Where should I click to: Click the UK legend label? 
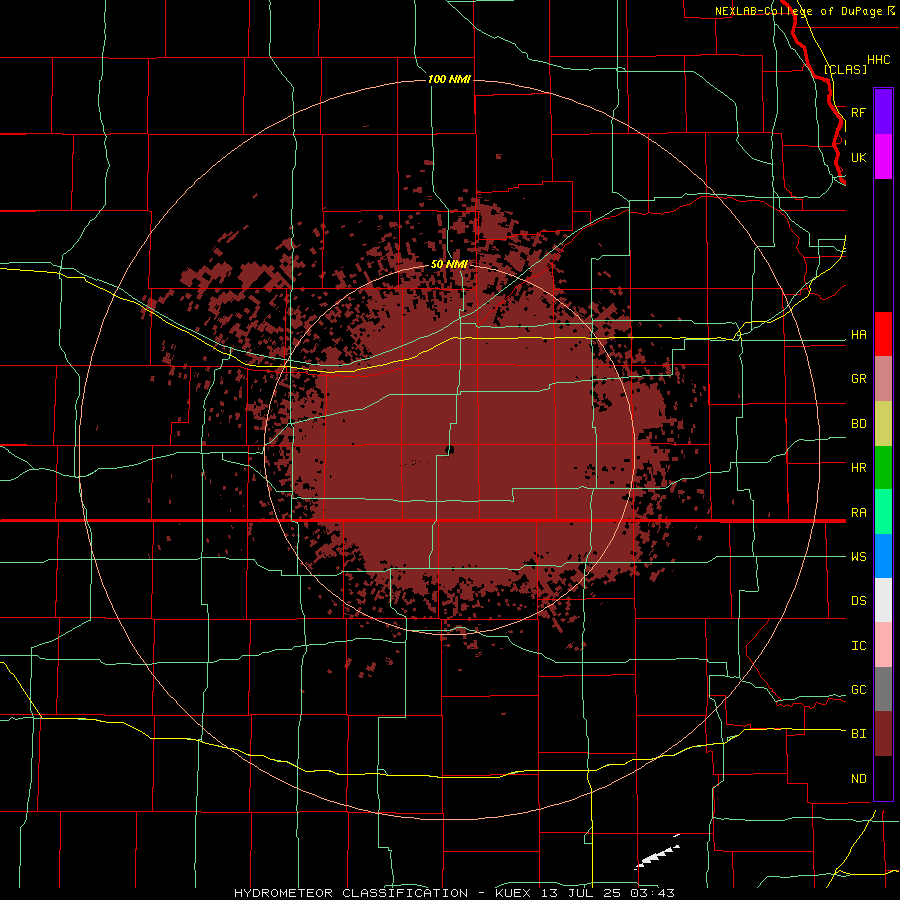pyautogui.click(x=859, y=157)
